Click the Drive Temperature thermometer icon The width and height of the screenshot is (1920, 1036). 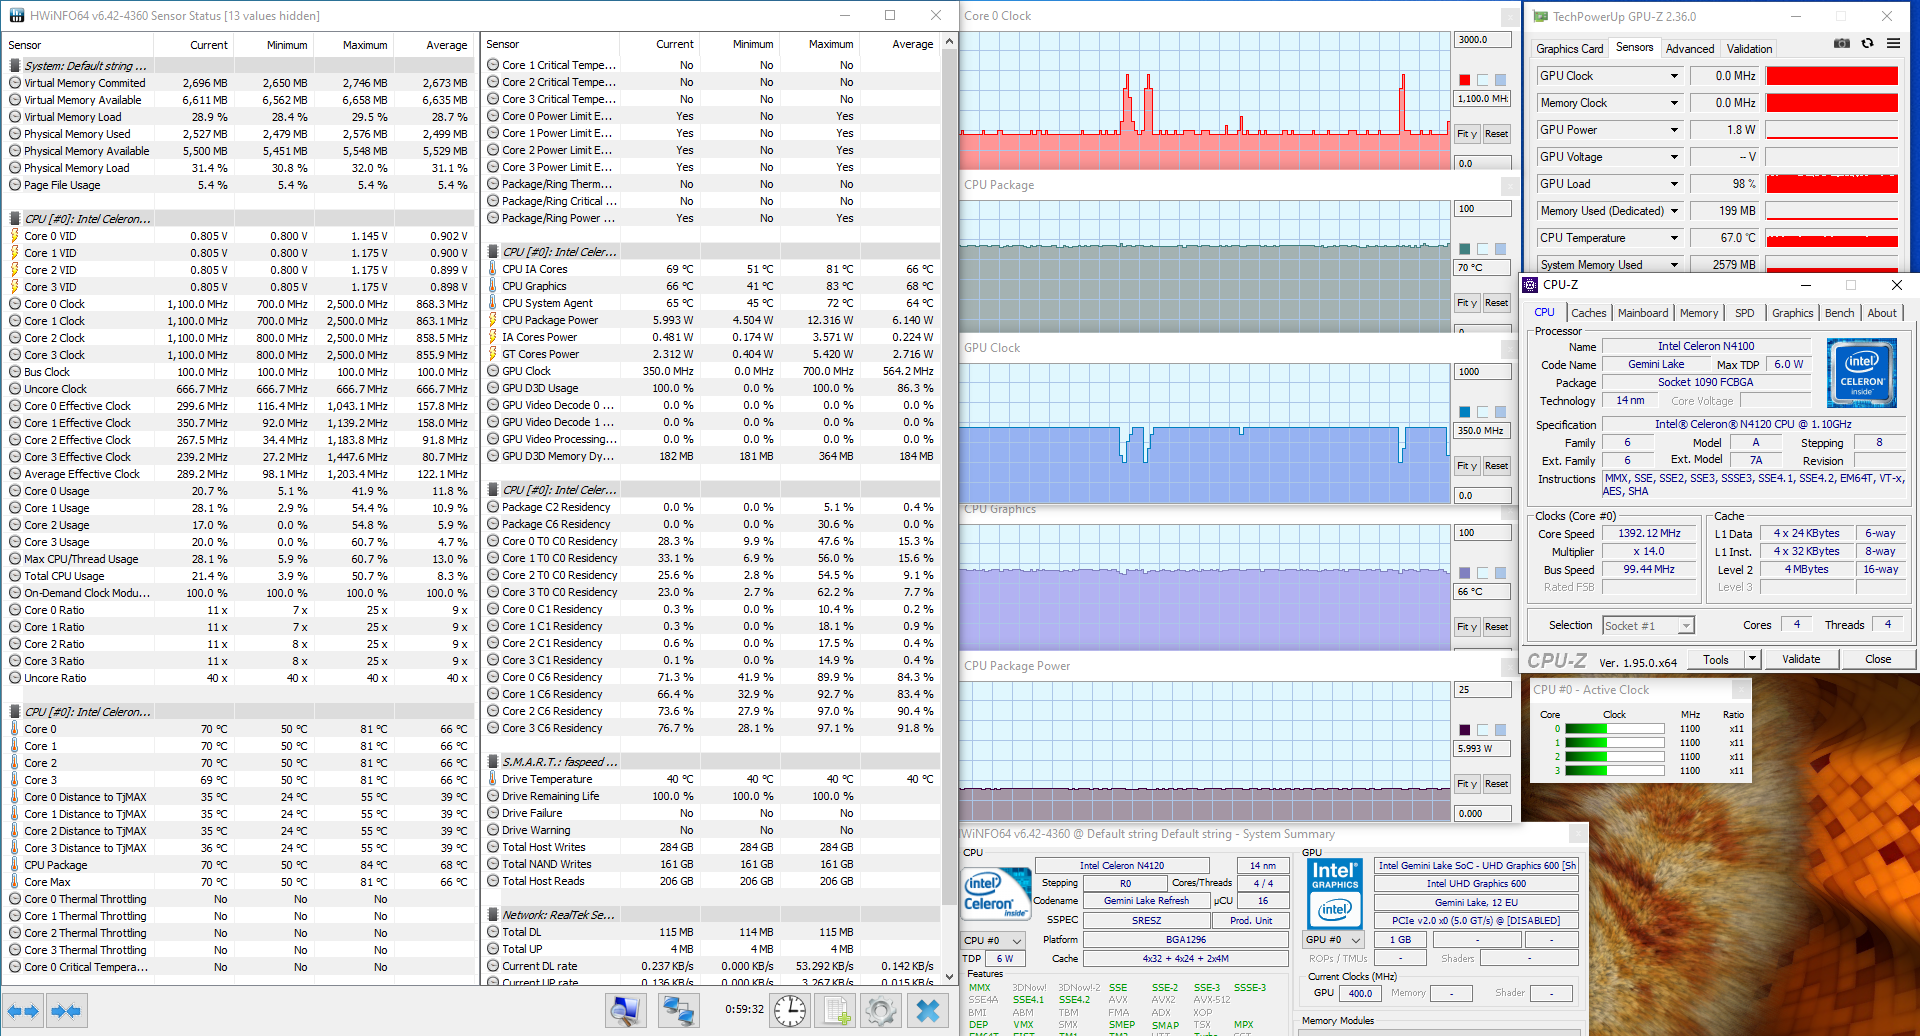point(493,779)
